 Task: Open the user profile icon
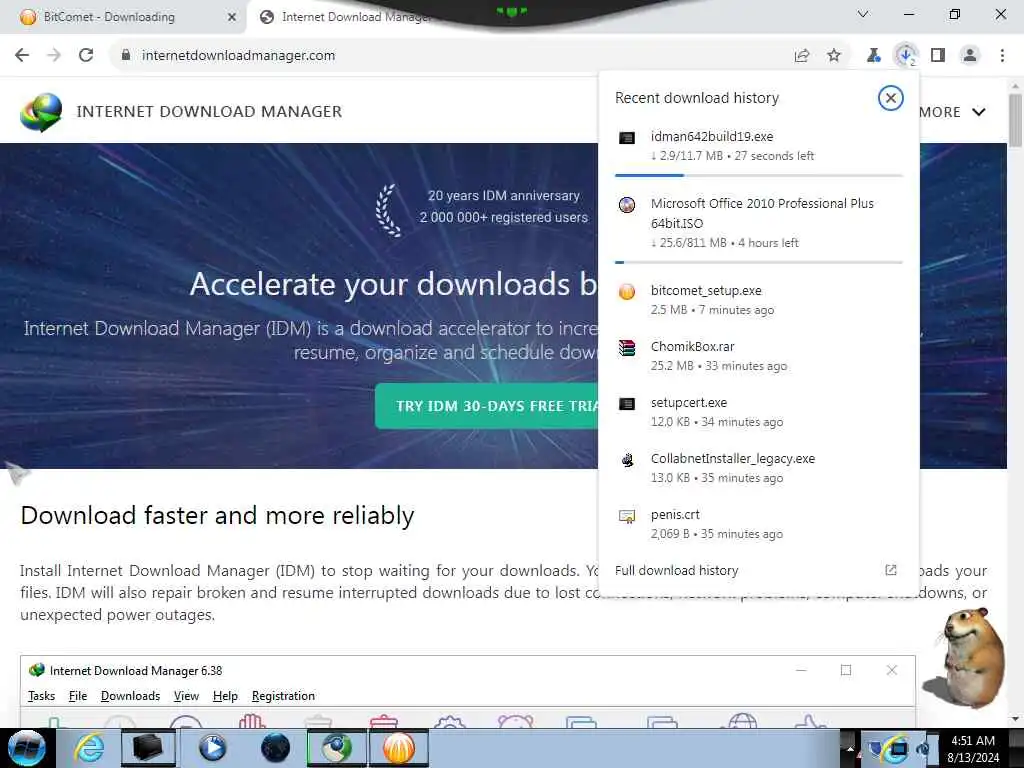(970, 56)
